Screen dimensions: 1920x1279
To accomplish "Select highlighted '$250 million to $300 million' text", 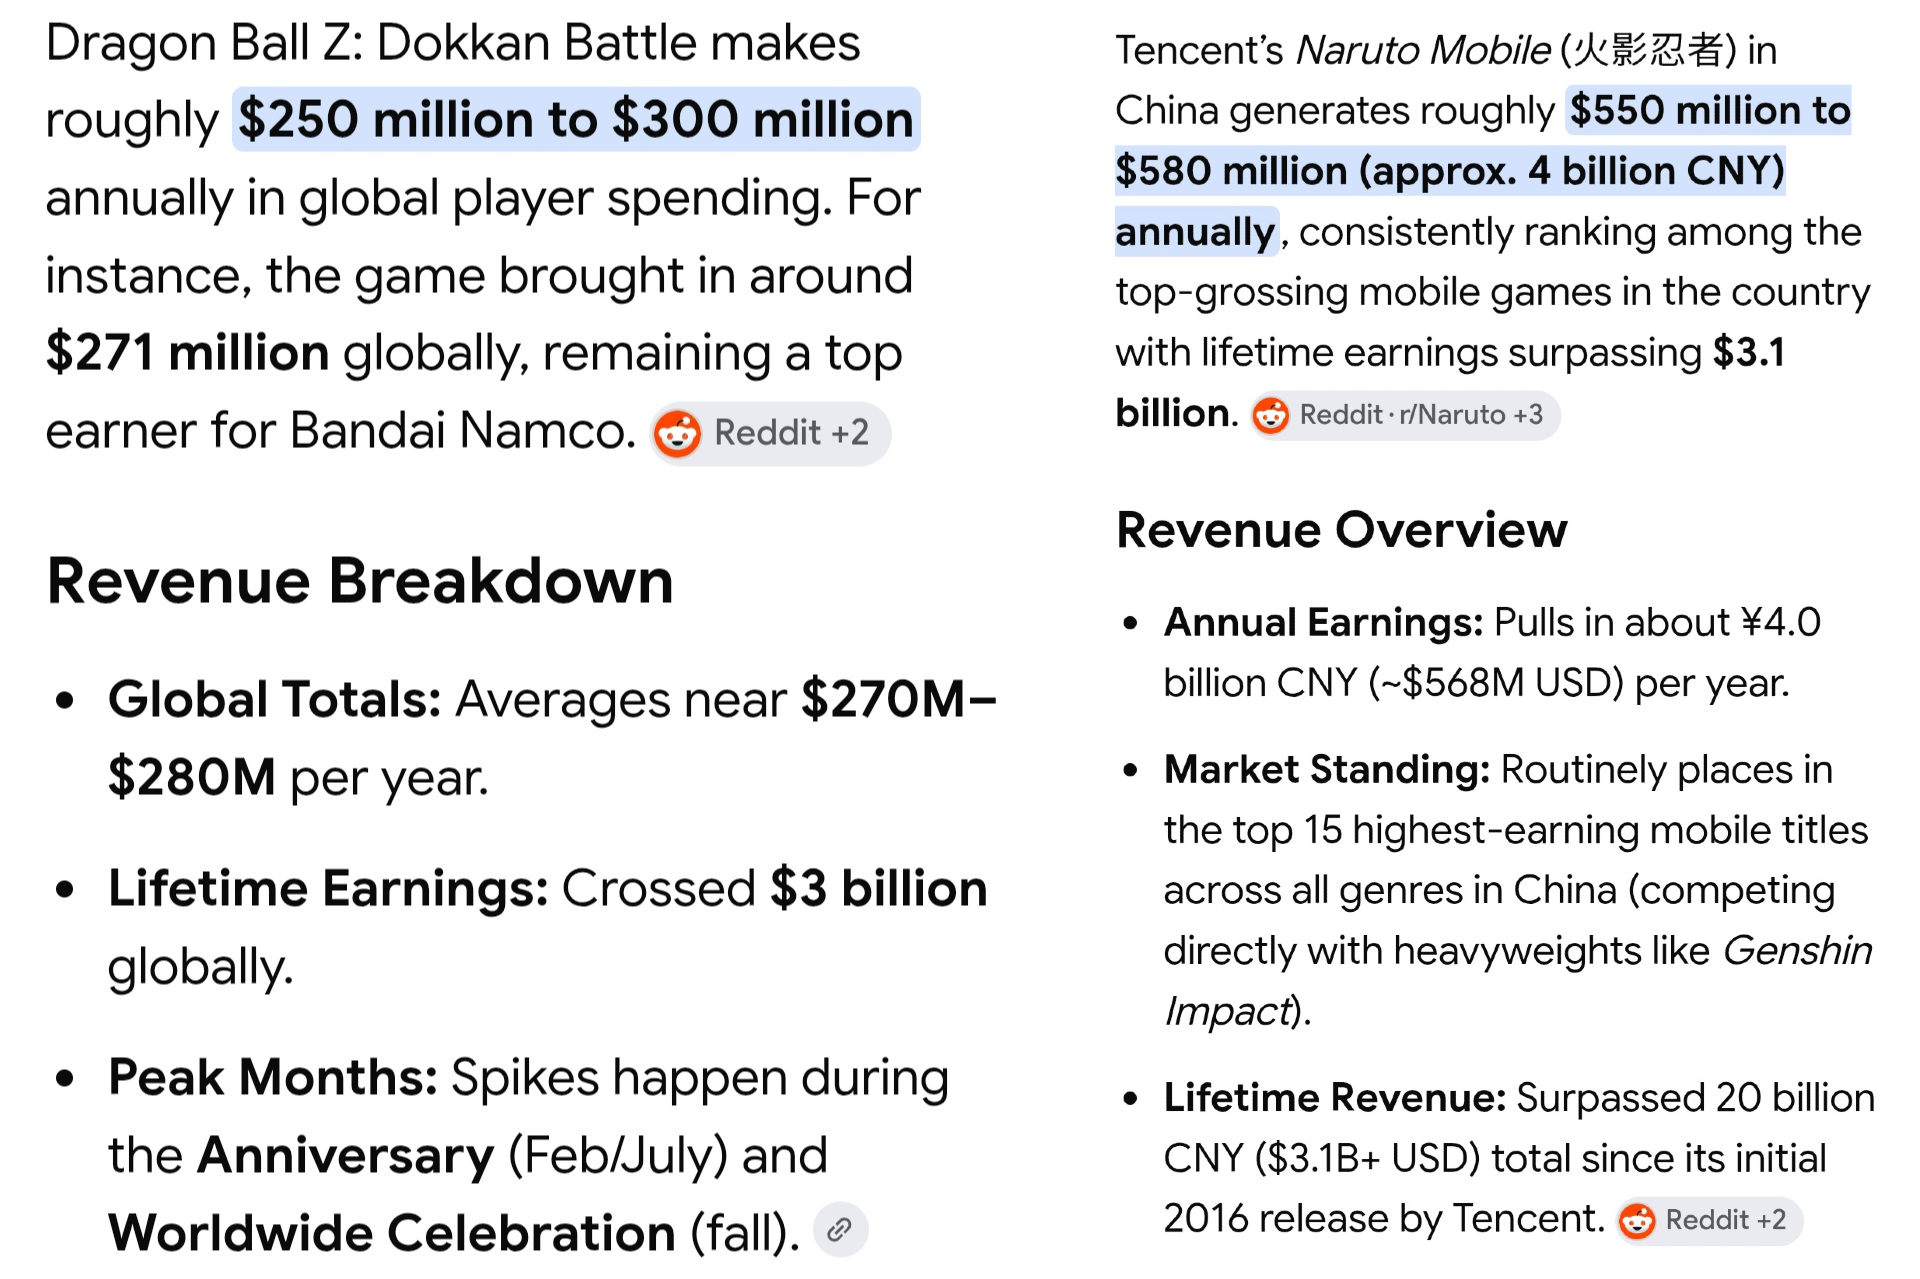I will point(576,120).
